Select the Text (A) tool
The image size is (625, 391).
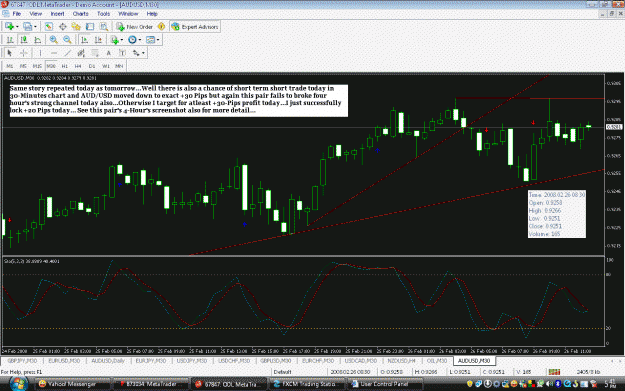[108, 53]
